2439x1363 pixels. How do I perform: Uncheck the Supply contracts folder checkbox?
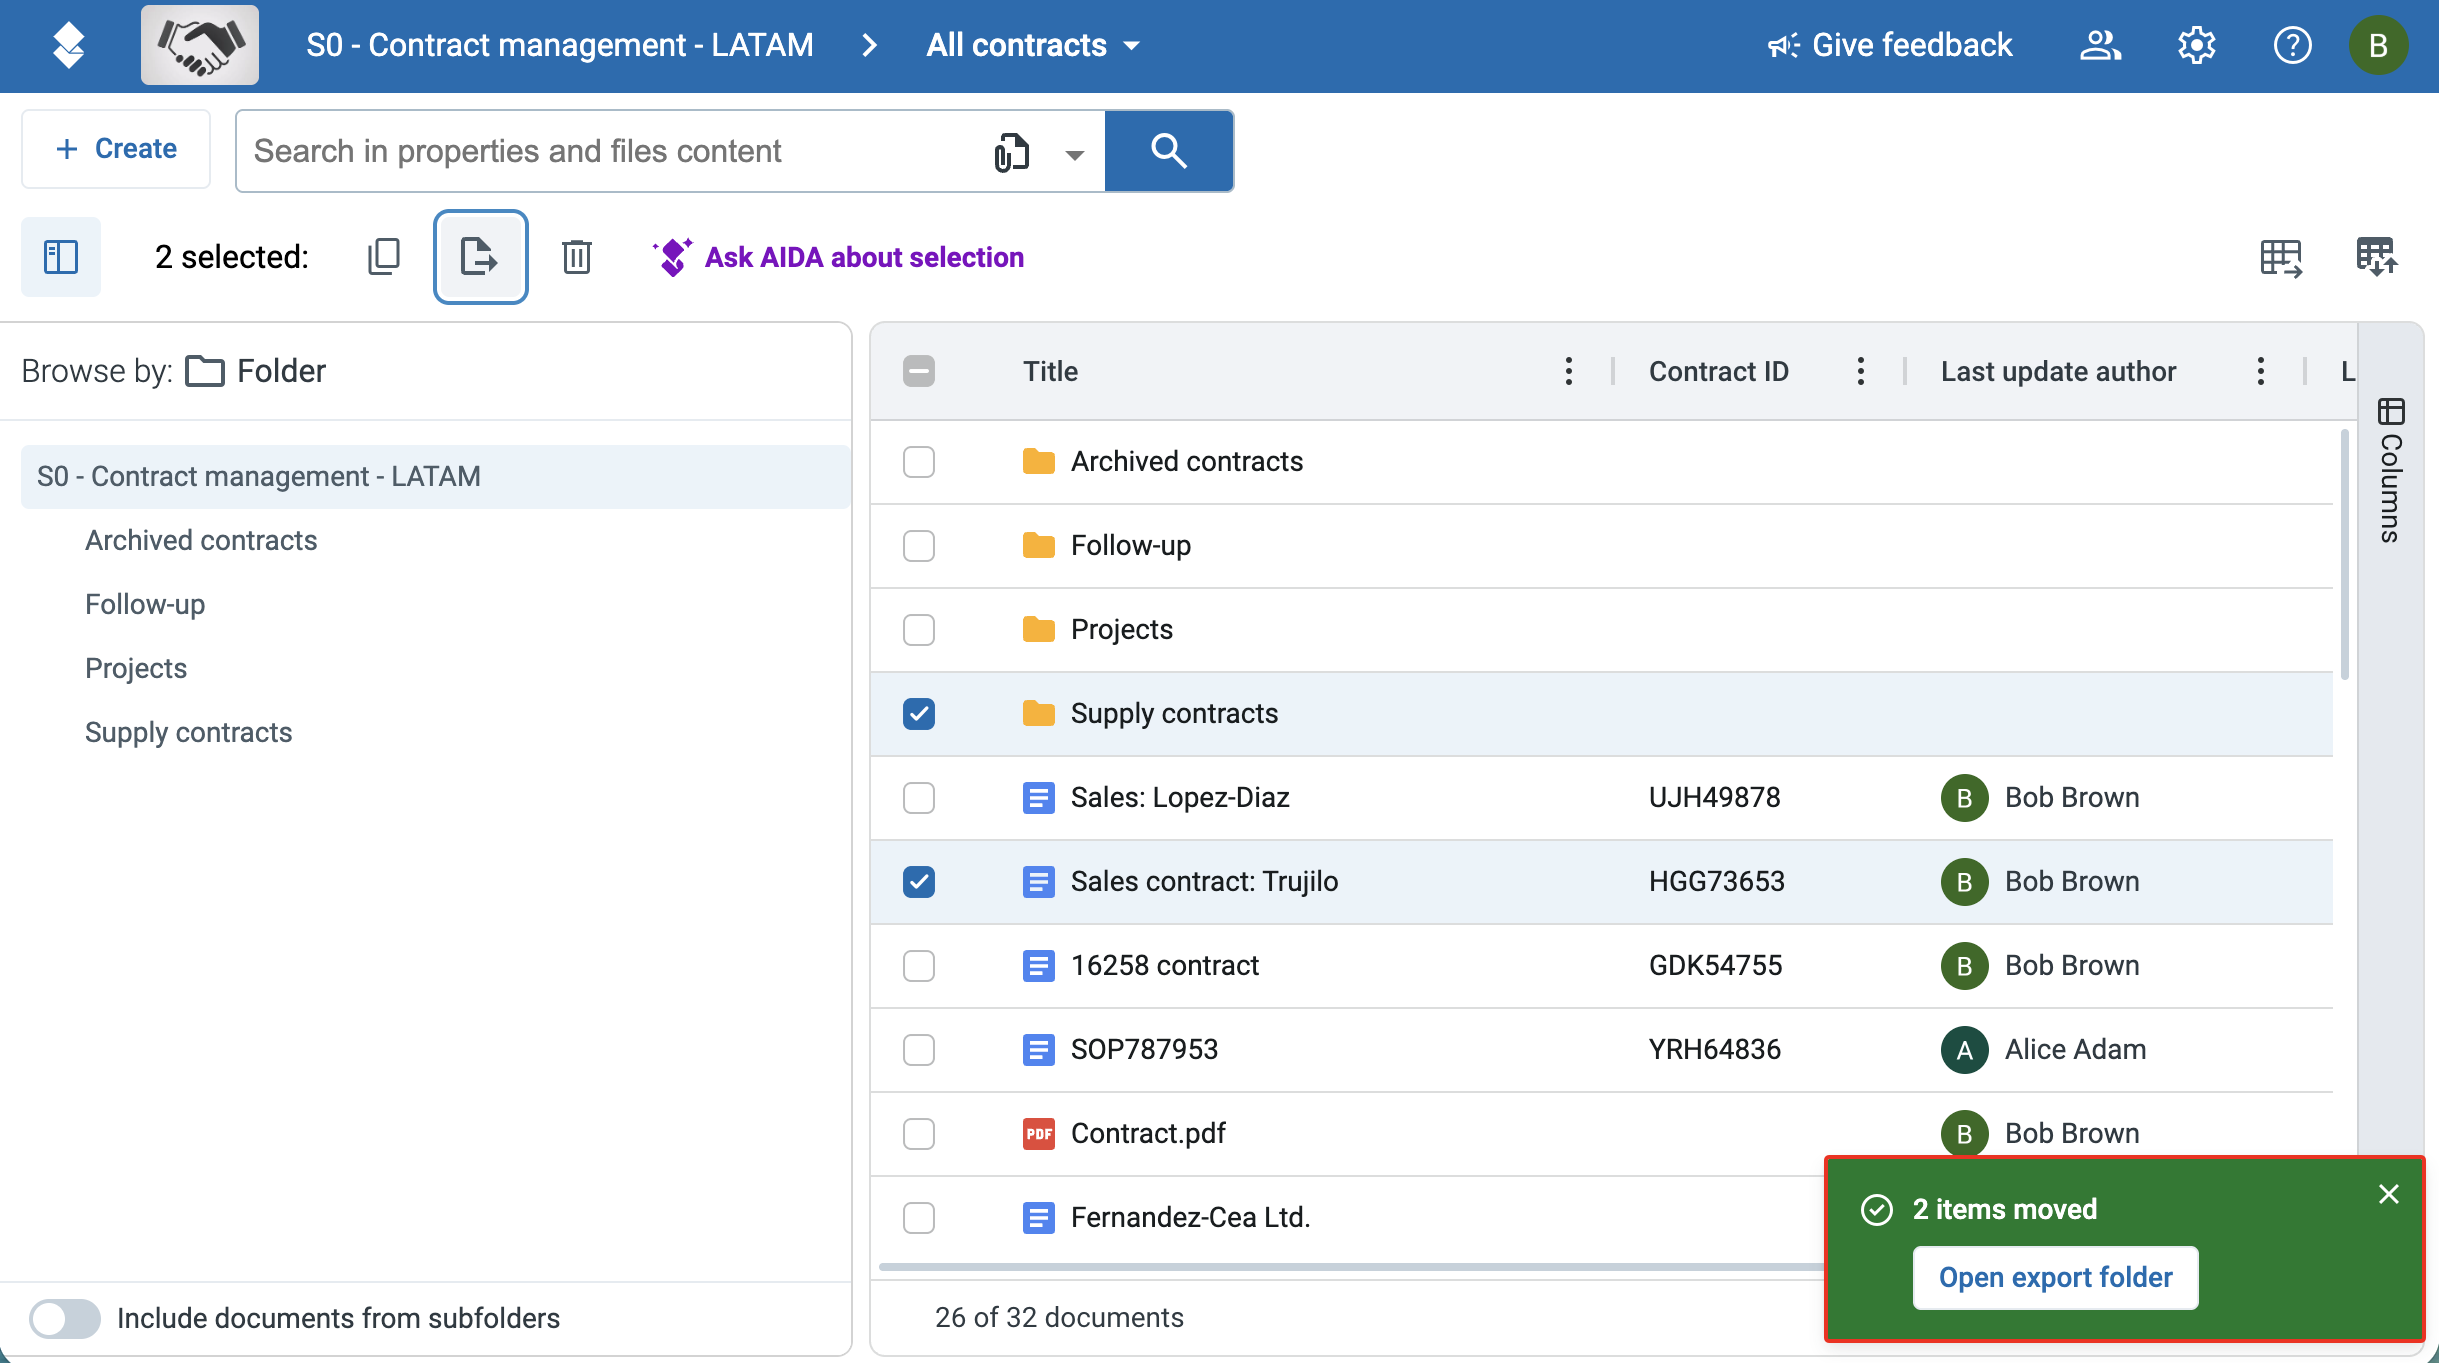(919, 714)
